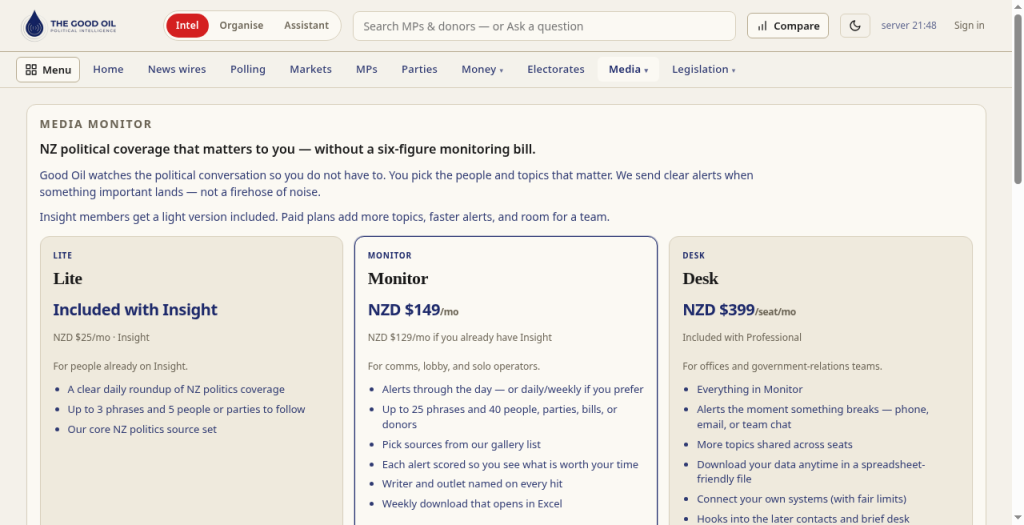Click 'NZD $25/mo · Insight' text
The height and width of the screenshot is (525, 1024).
click(x=101, y=338)
